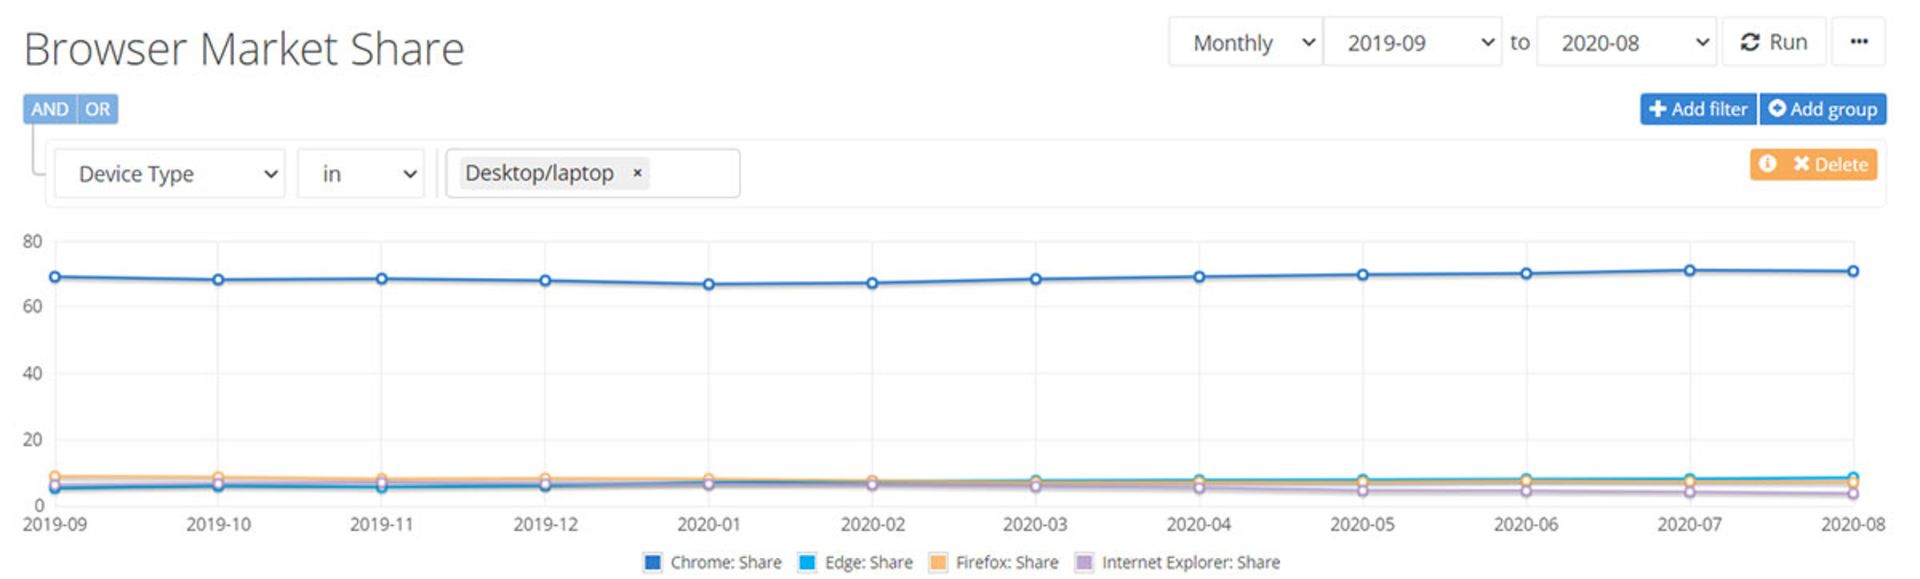Change the 'in' operator dropdown
This screenshot has height=579, width=1920.
361,174
